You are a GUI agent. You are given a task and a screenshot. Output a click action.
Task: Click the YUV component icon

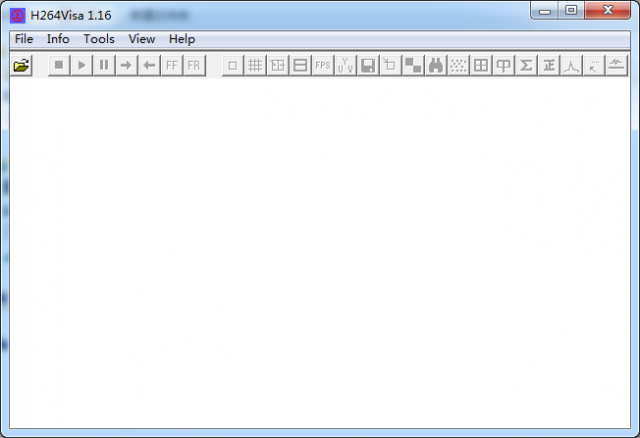(345, 65)
